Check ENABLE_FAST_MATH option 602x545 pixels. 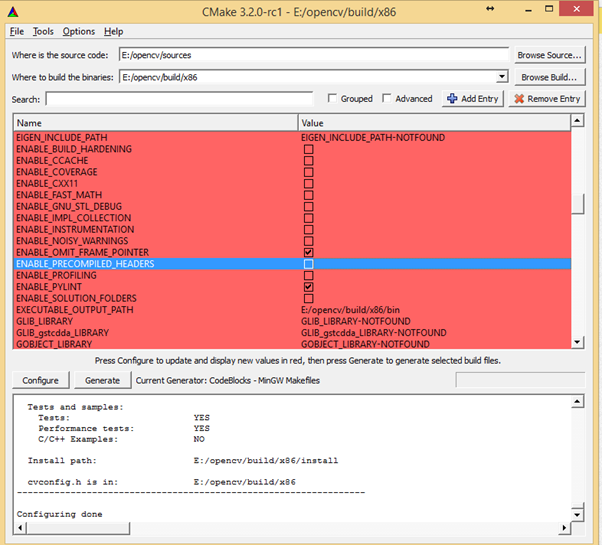[x=308, y=195]
